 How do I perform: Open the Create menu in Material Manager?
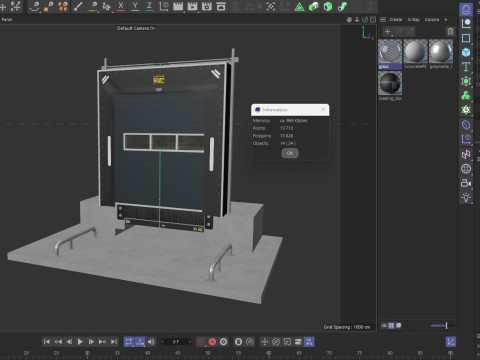coord(396,19)
